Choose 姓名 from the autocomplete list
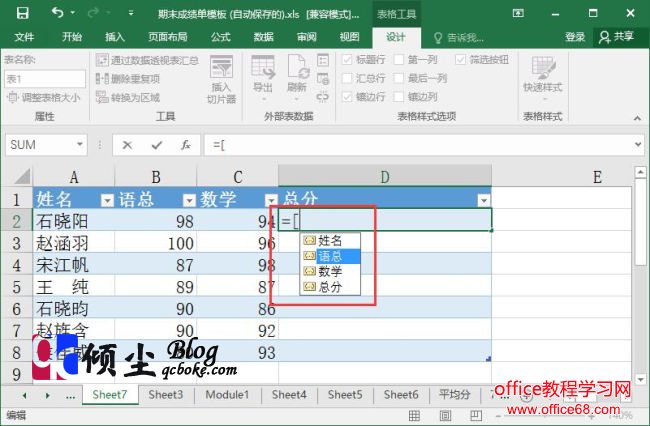The height and width of the screenshot is (426, 650). (x=330, y=241)
